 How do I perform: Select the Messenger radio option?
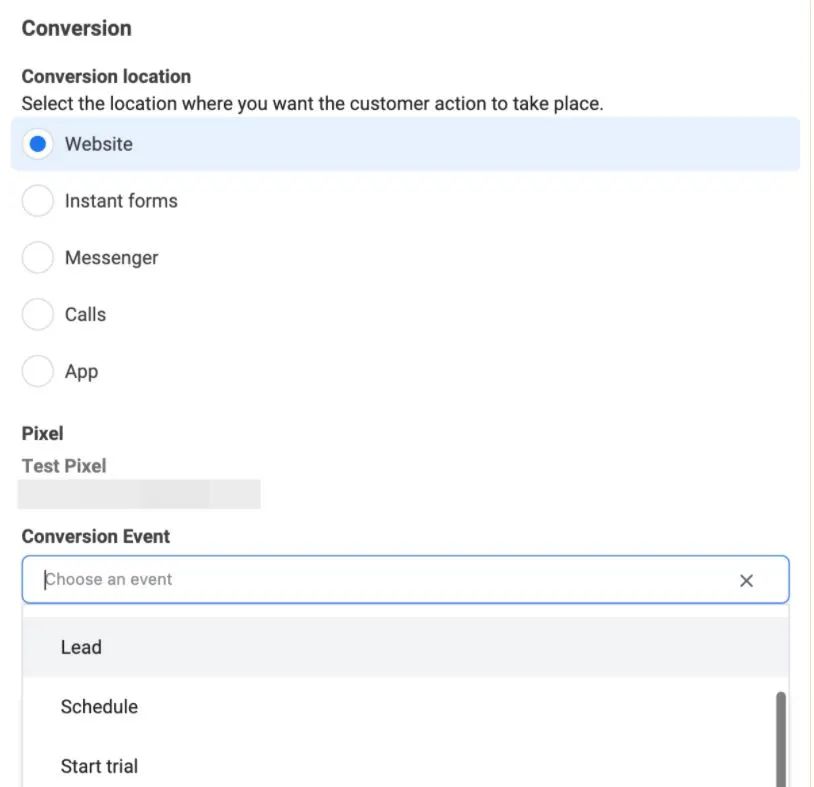pos(38,258)
